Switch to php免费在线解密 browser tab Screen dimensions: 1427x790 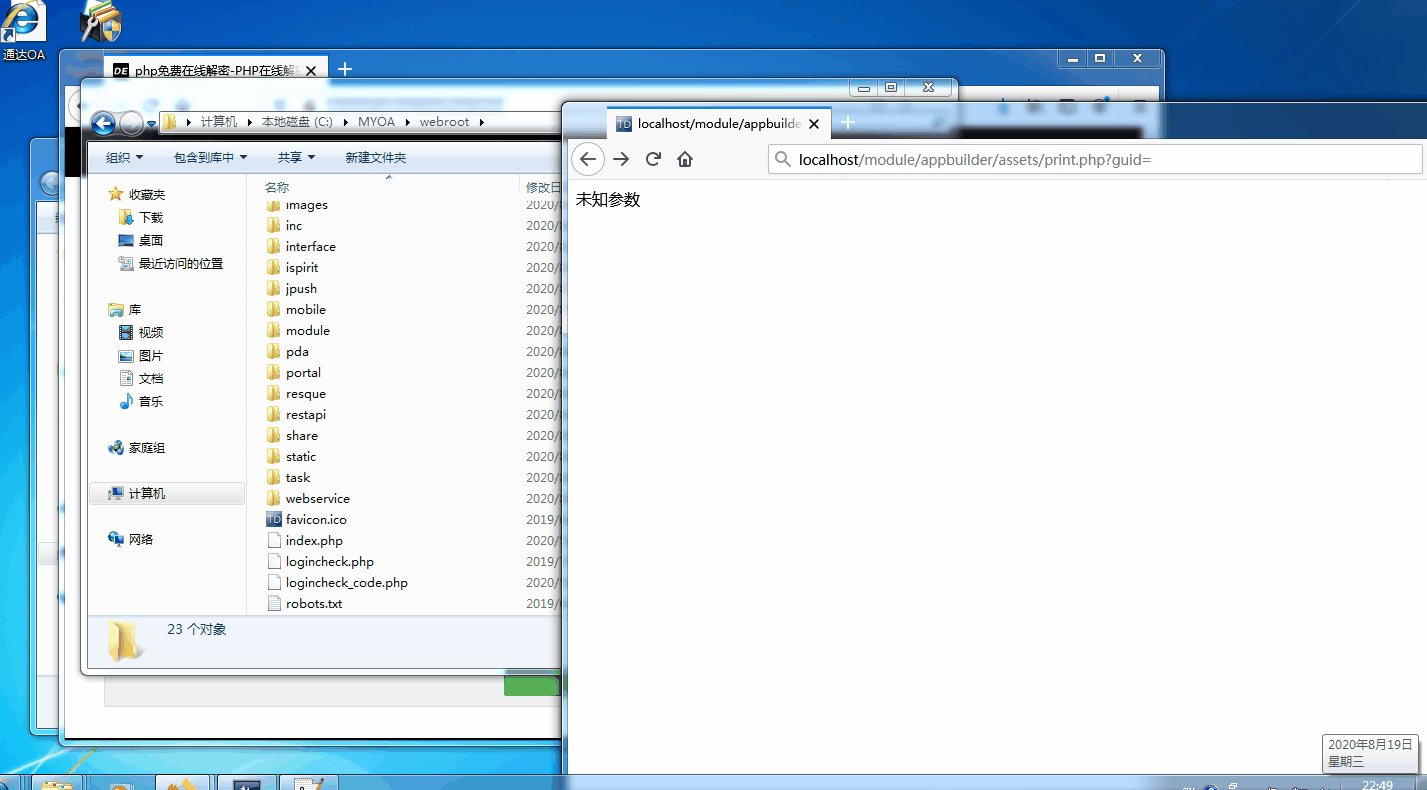click(215, 71)
